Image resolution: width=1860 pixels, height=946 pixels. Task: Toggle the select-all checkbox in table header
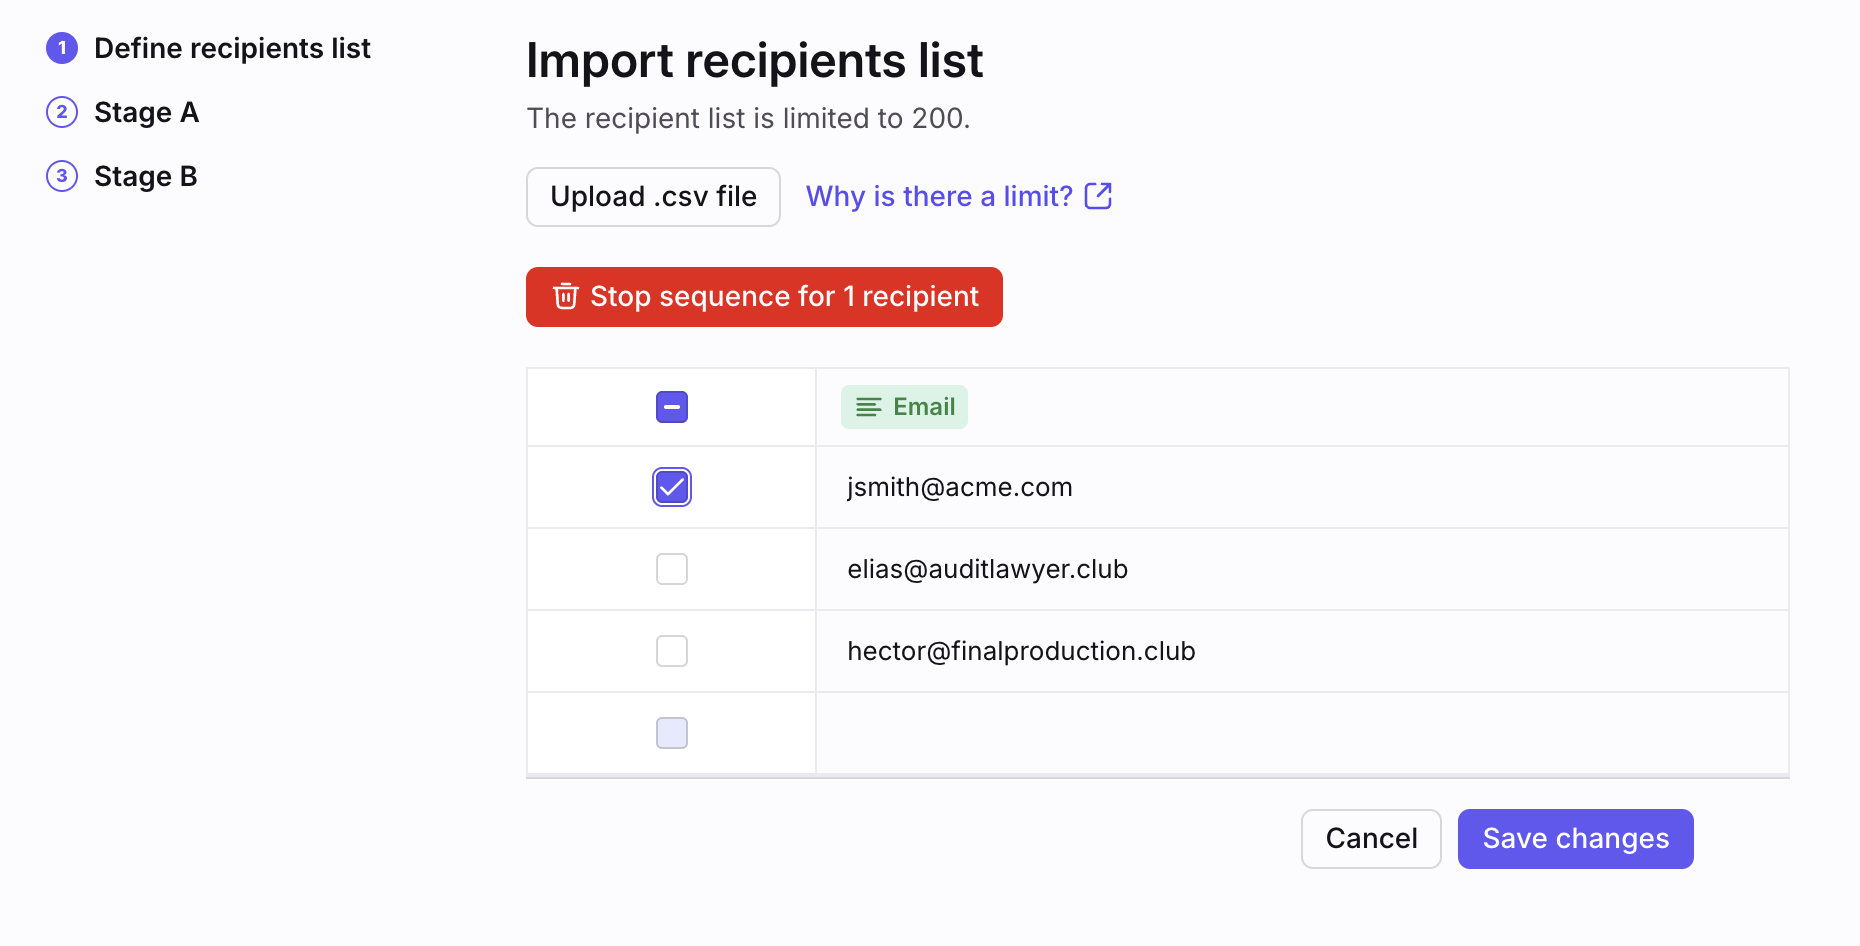pyautogui.click(x=672, y=407)
